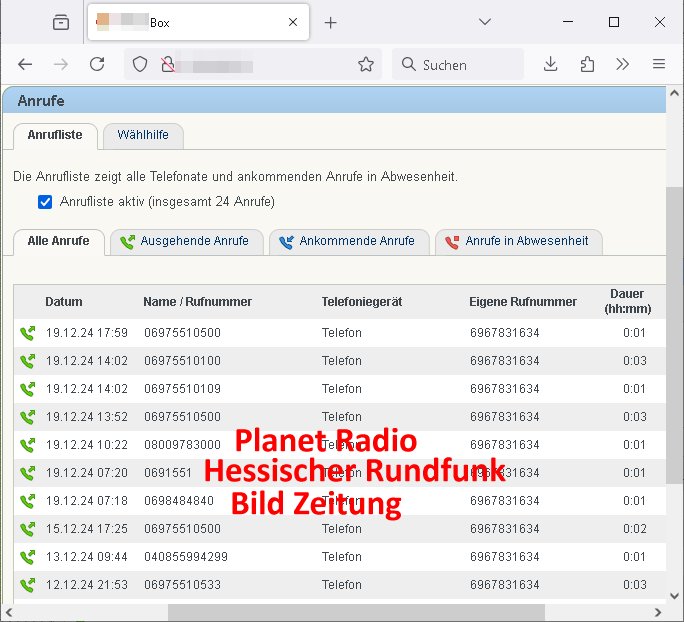The width and height of the screenshot is (684, 622).
Task: Click the insecure connection padlock icon
Action: click(168, 65)
